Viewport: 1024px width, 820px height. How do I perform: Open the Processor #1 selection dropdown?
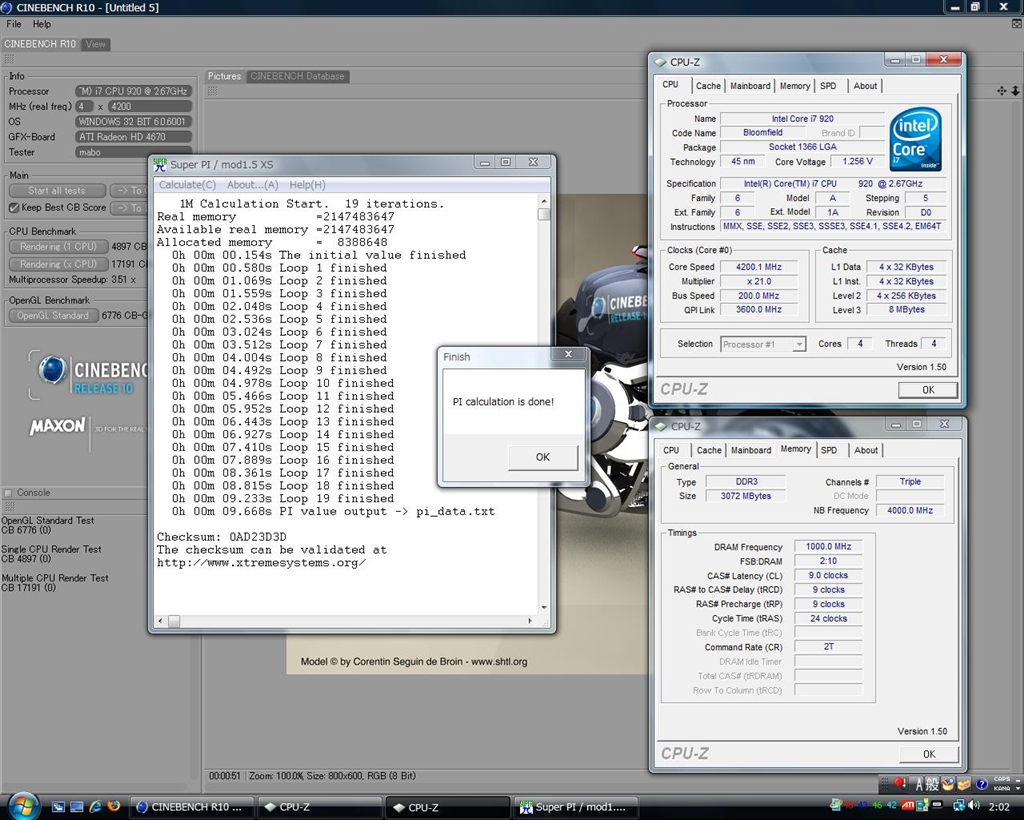[763, 344]
